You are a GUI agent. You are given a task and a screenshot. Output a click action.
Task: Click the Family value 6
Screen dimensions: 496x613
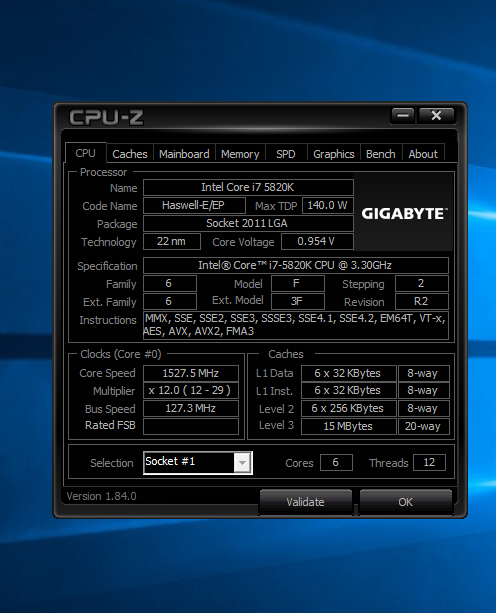pos(170,283)
